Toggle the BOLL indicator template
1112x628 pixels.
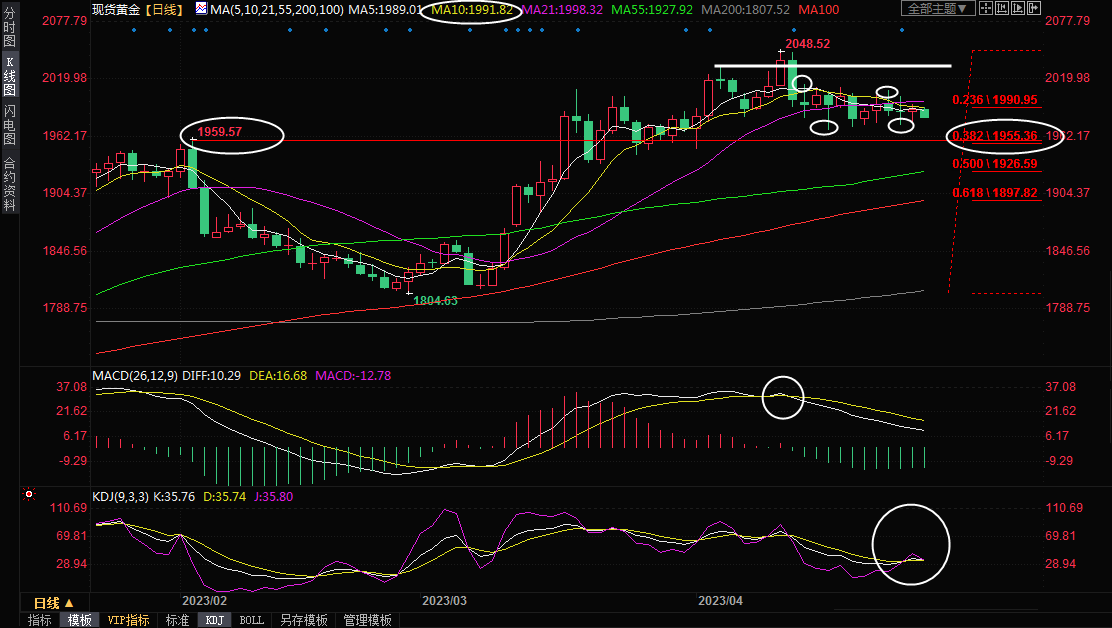252,620
